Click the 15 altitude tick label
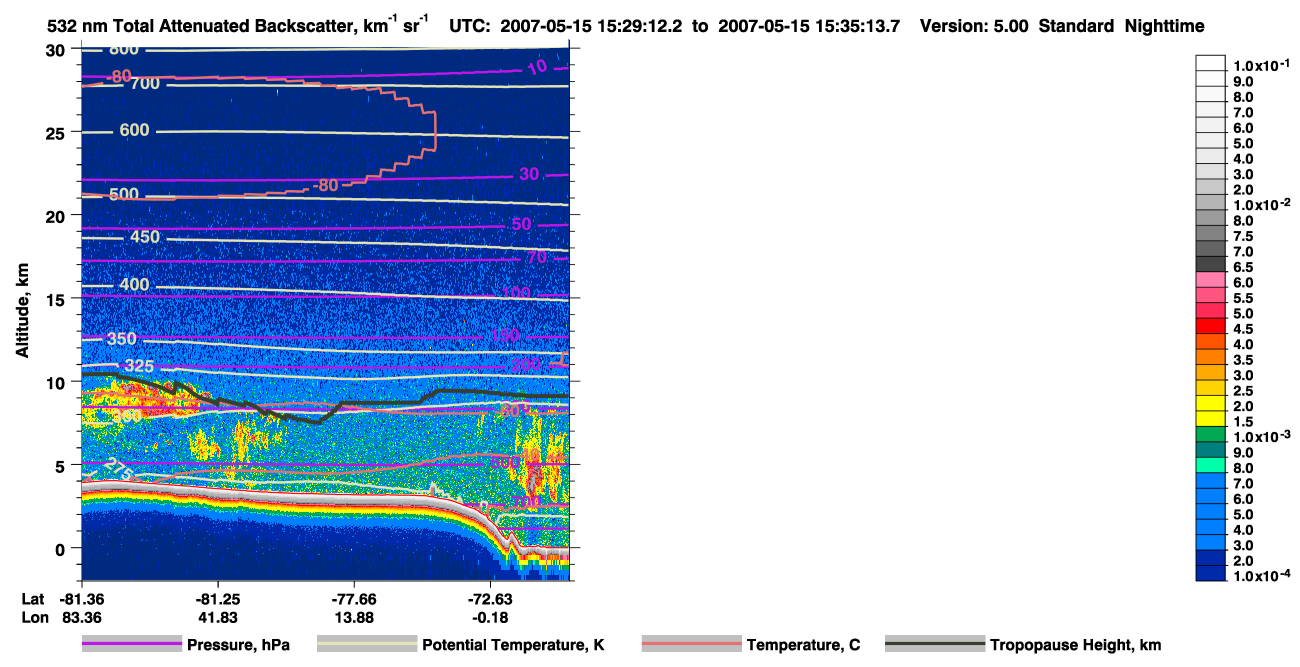 click(x=56, y=298)
